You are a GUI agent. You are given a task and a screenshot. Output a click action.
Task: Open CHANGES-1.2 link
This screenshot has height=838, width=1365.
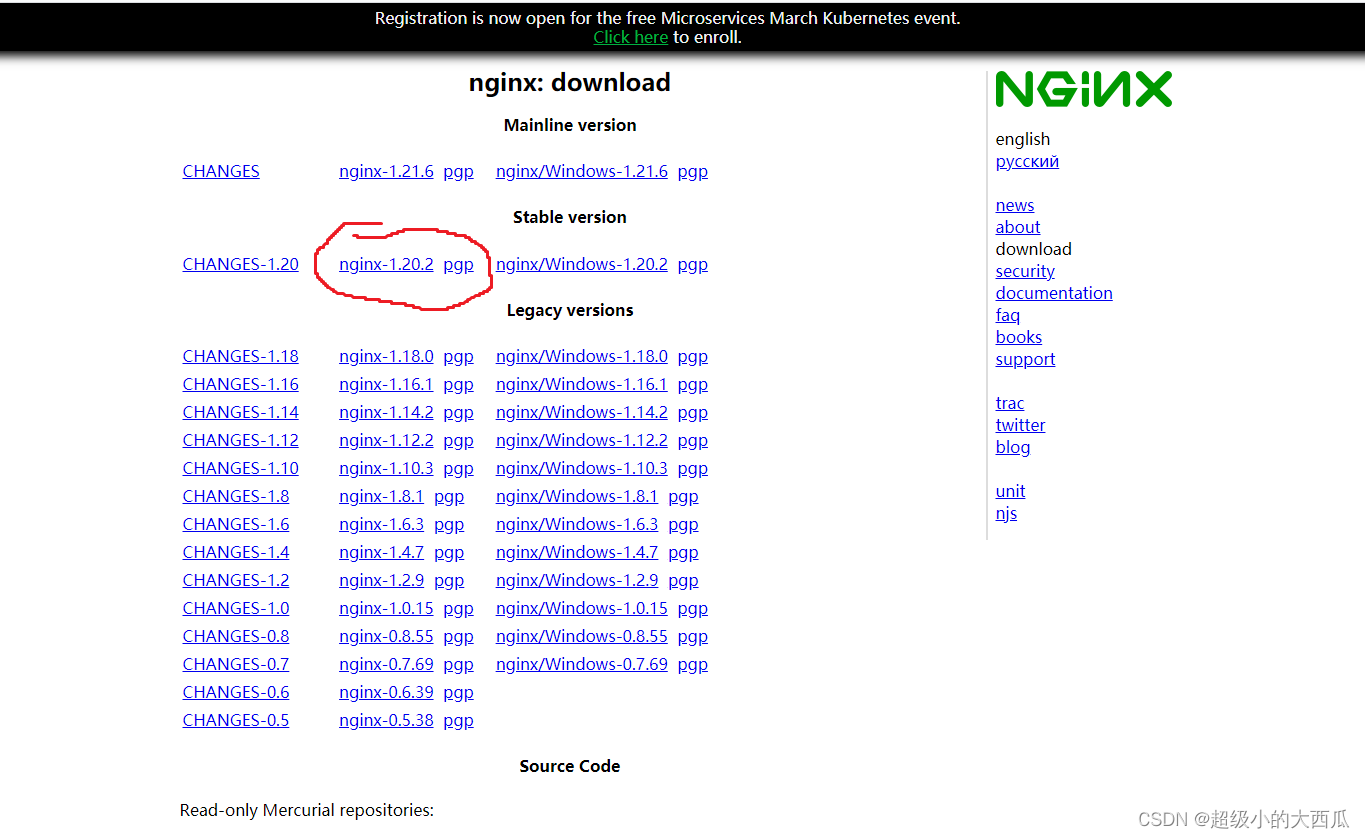pyautogui.click(x=236, y=580)
